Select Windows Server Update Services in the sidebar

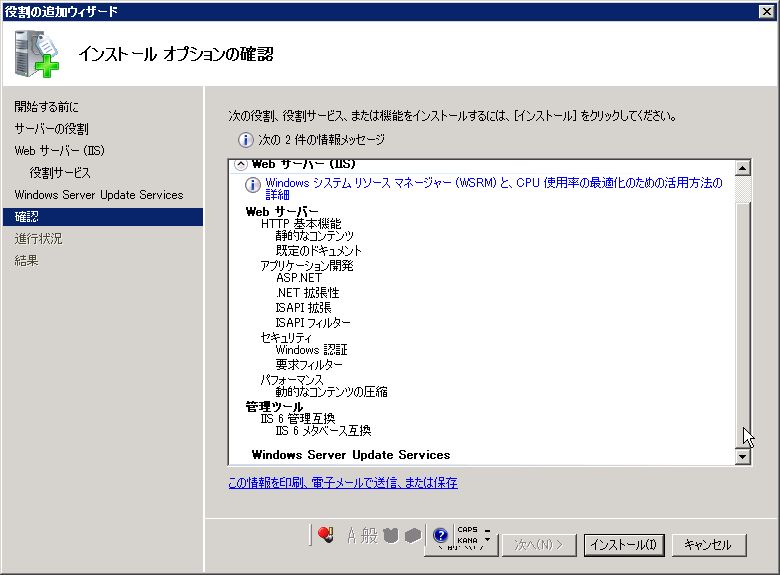tap(99, 194)
